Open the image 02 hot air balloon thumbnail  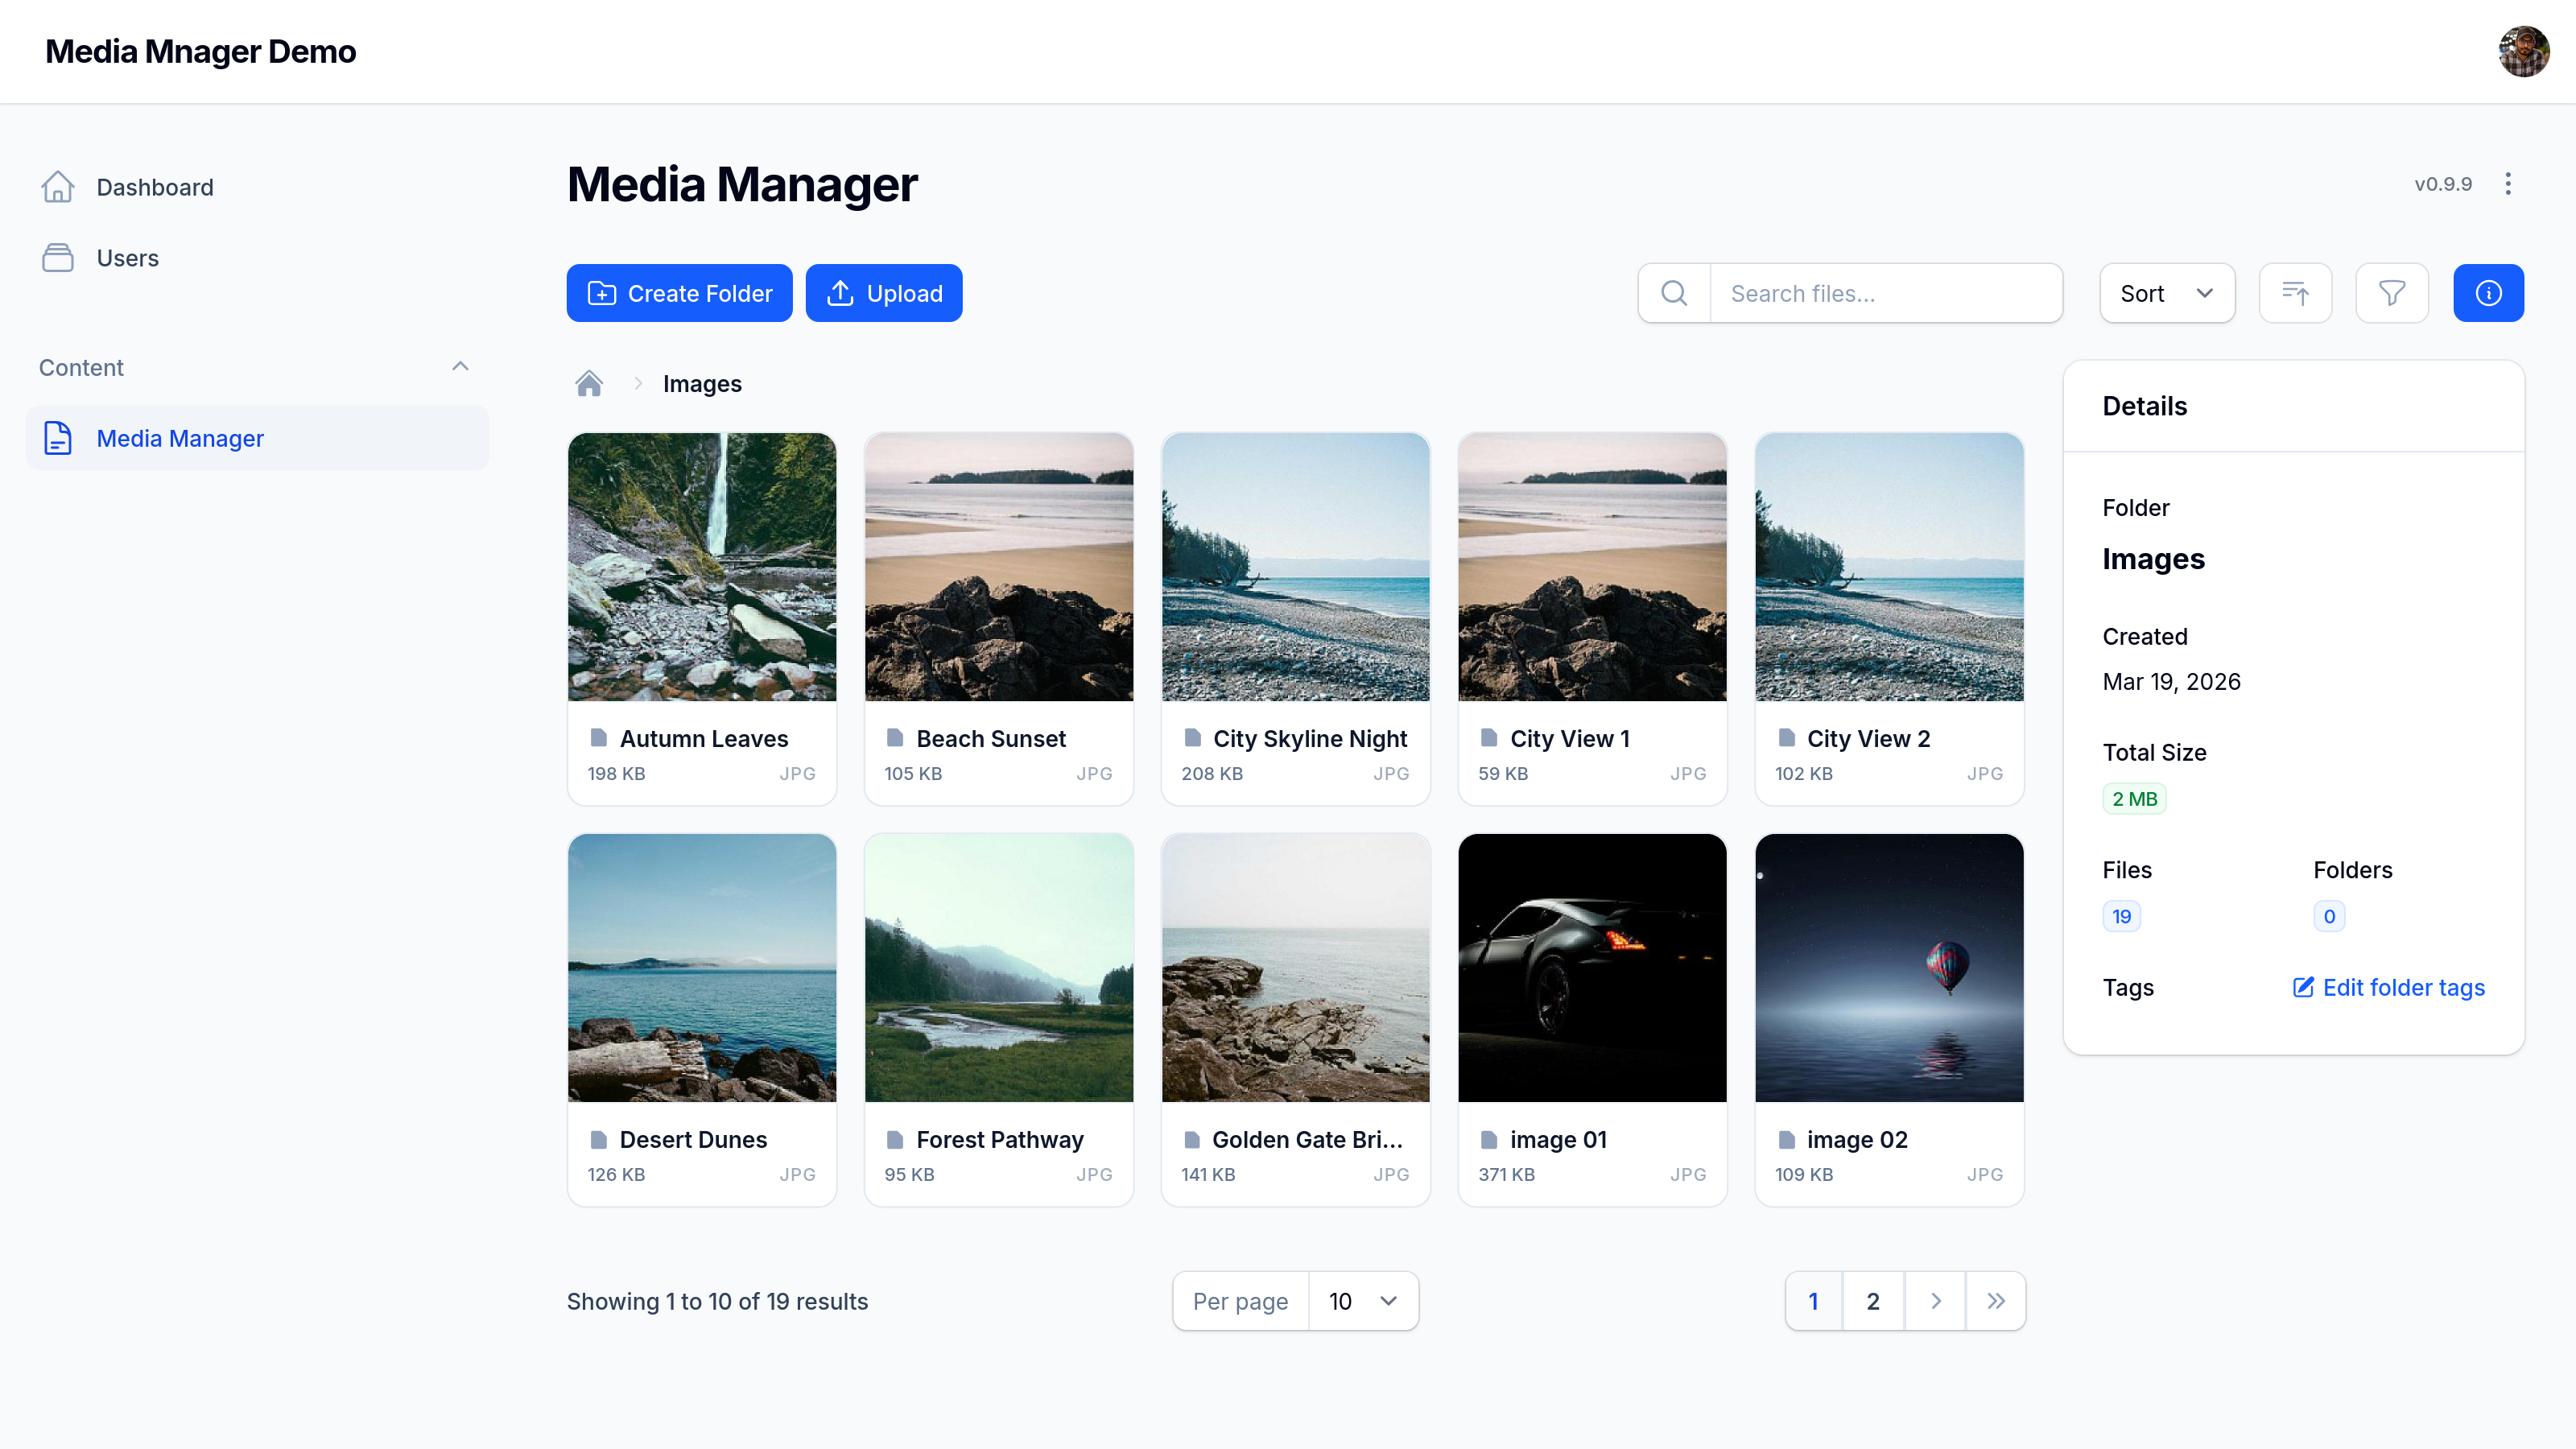point(1889,967)
